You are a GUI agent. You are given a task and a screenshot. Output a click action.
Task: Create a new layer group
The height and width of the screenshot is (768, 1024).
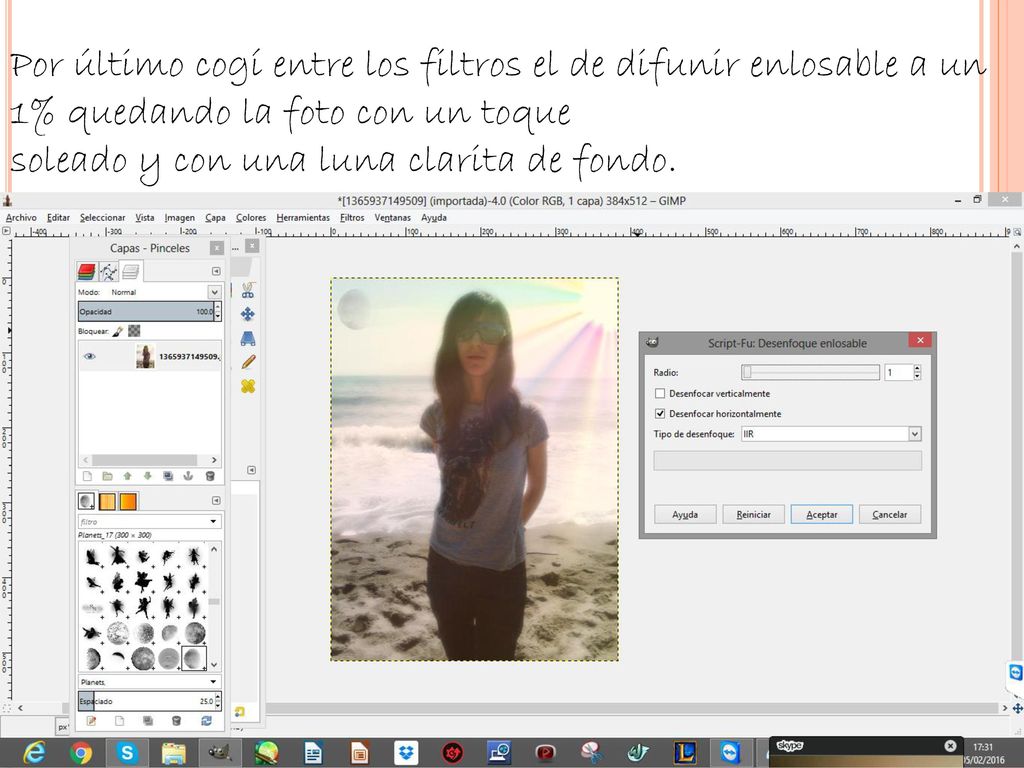tap(107, 476)
